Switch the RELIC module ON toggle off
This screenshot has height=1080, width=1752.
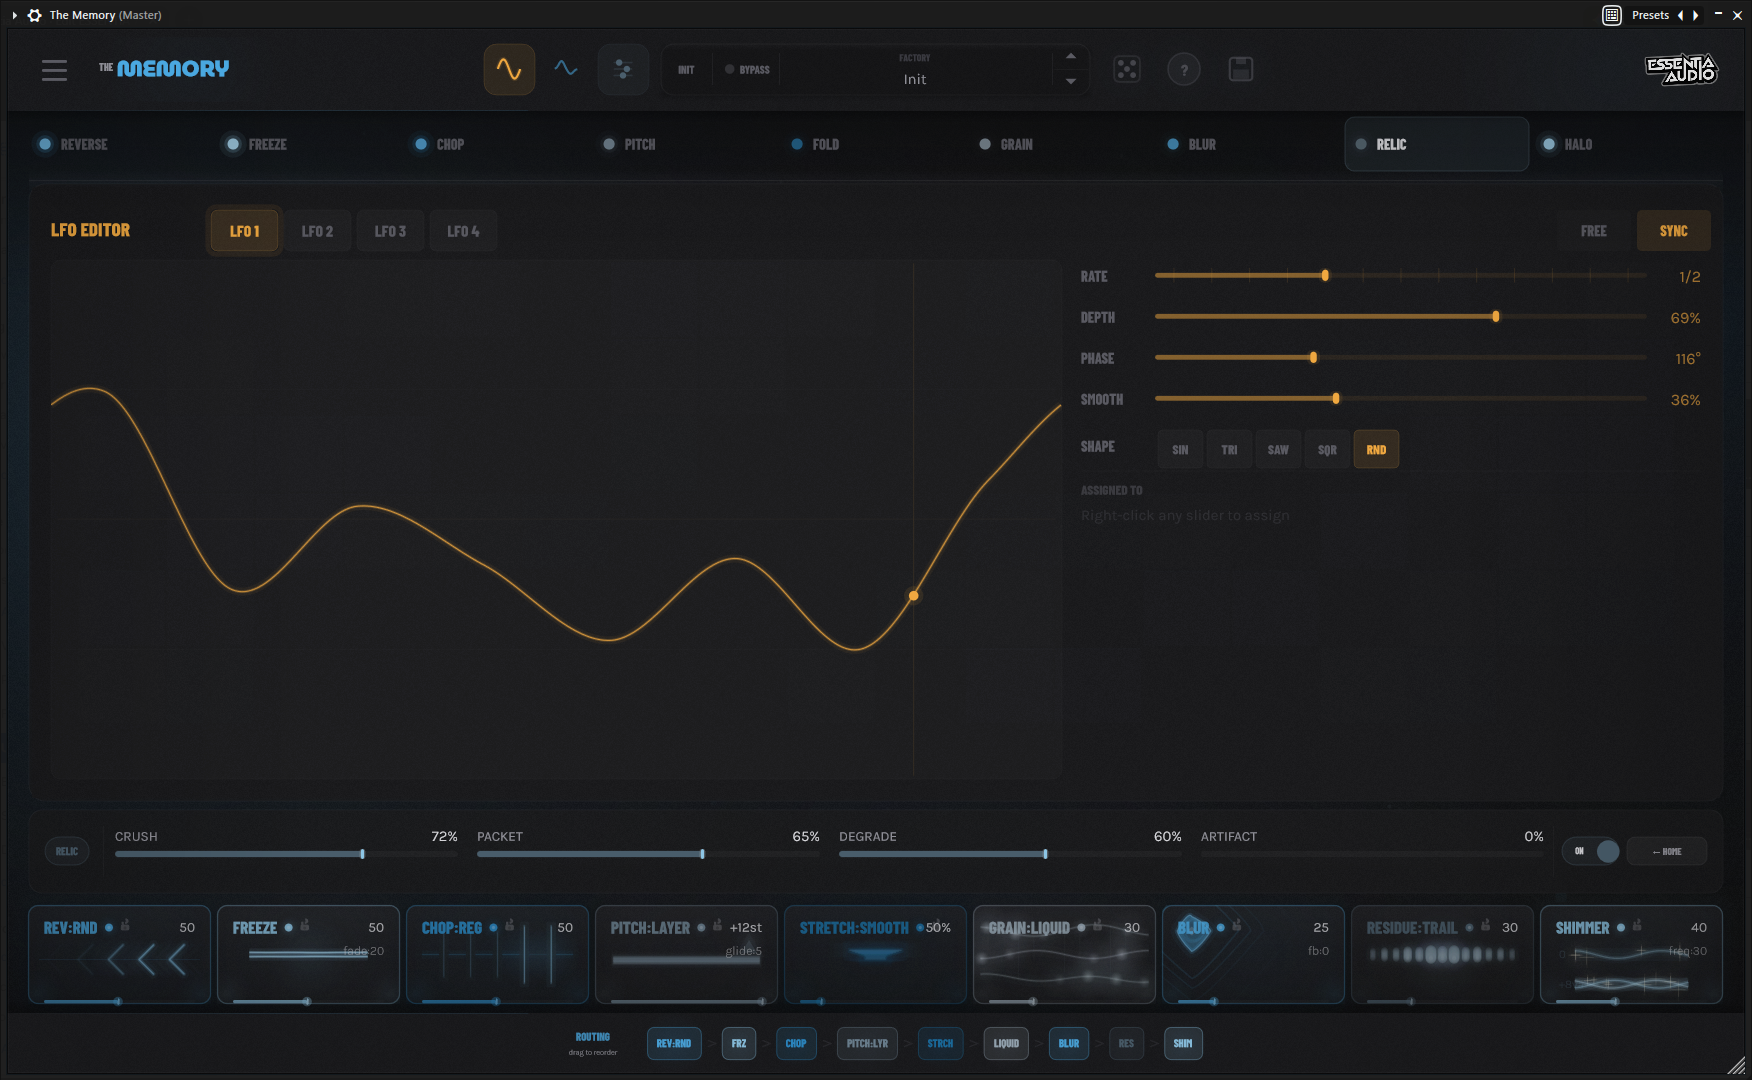point(1590,851)
